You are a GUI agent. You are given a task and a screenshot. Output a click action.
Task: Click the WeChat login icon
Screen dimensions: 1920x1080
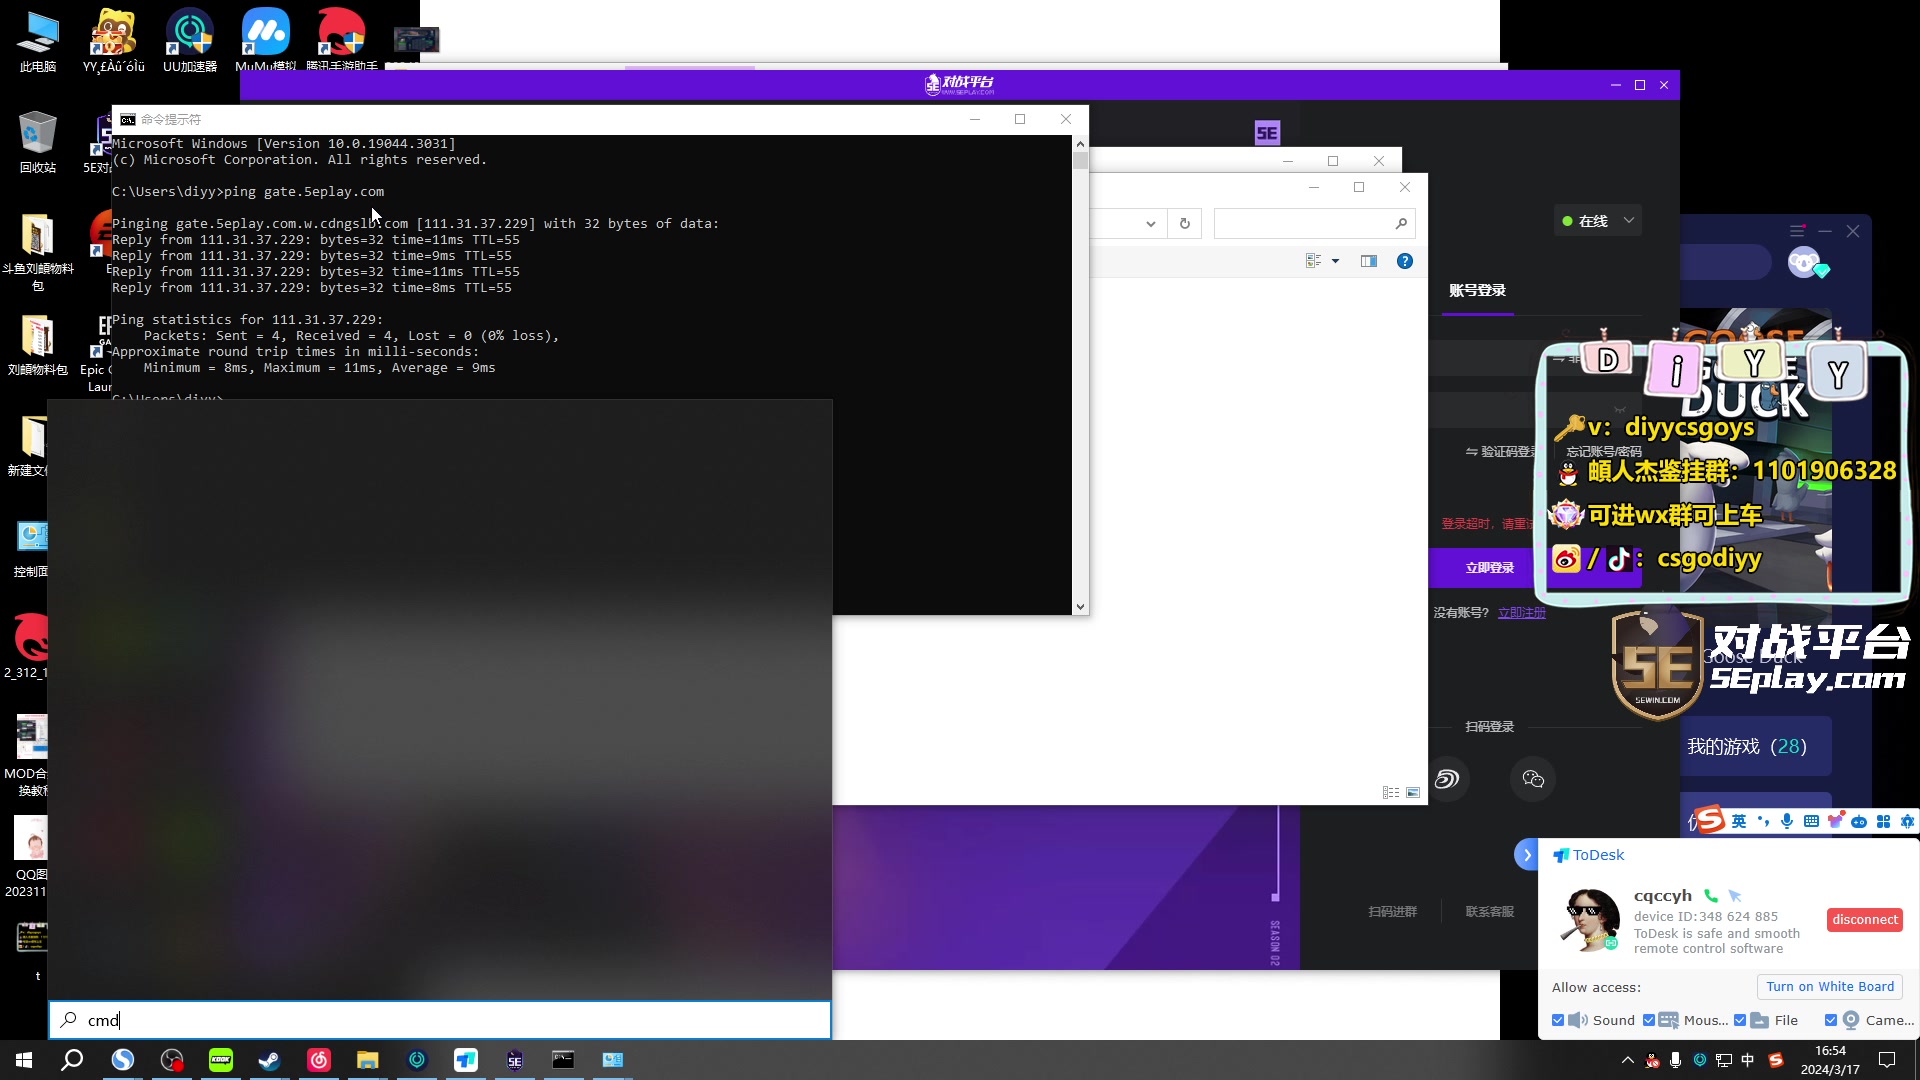tap(1533, 779)
